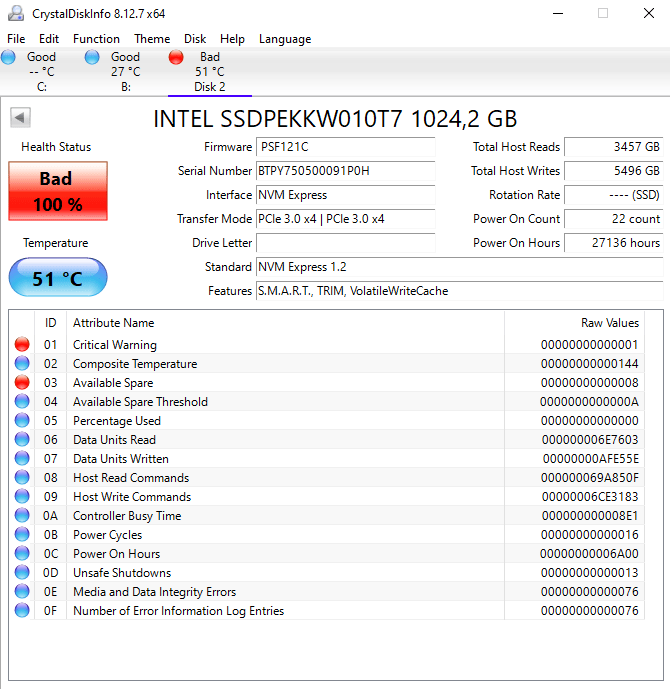This screenshot has width=670, height=689.
Task: Click the blue Good status icon for C:
Action: tap(9, 58)
